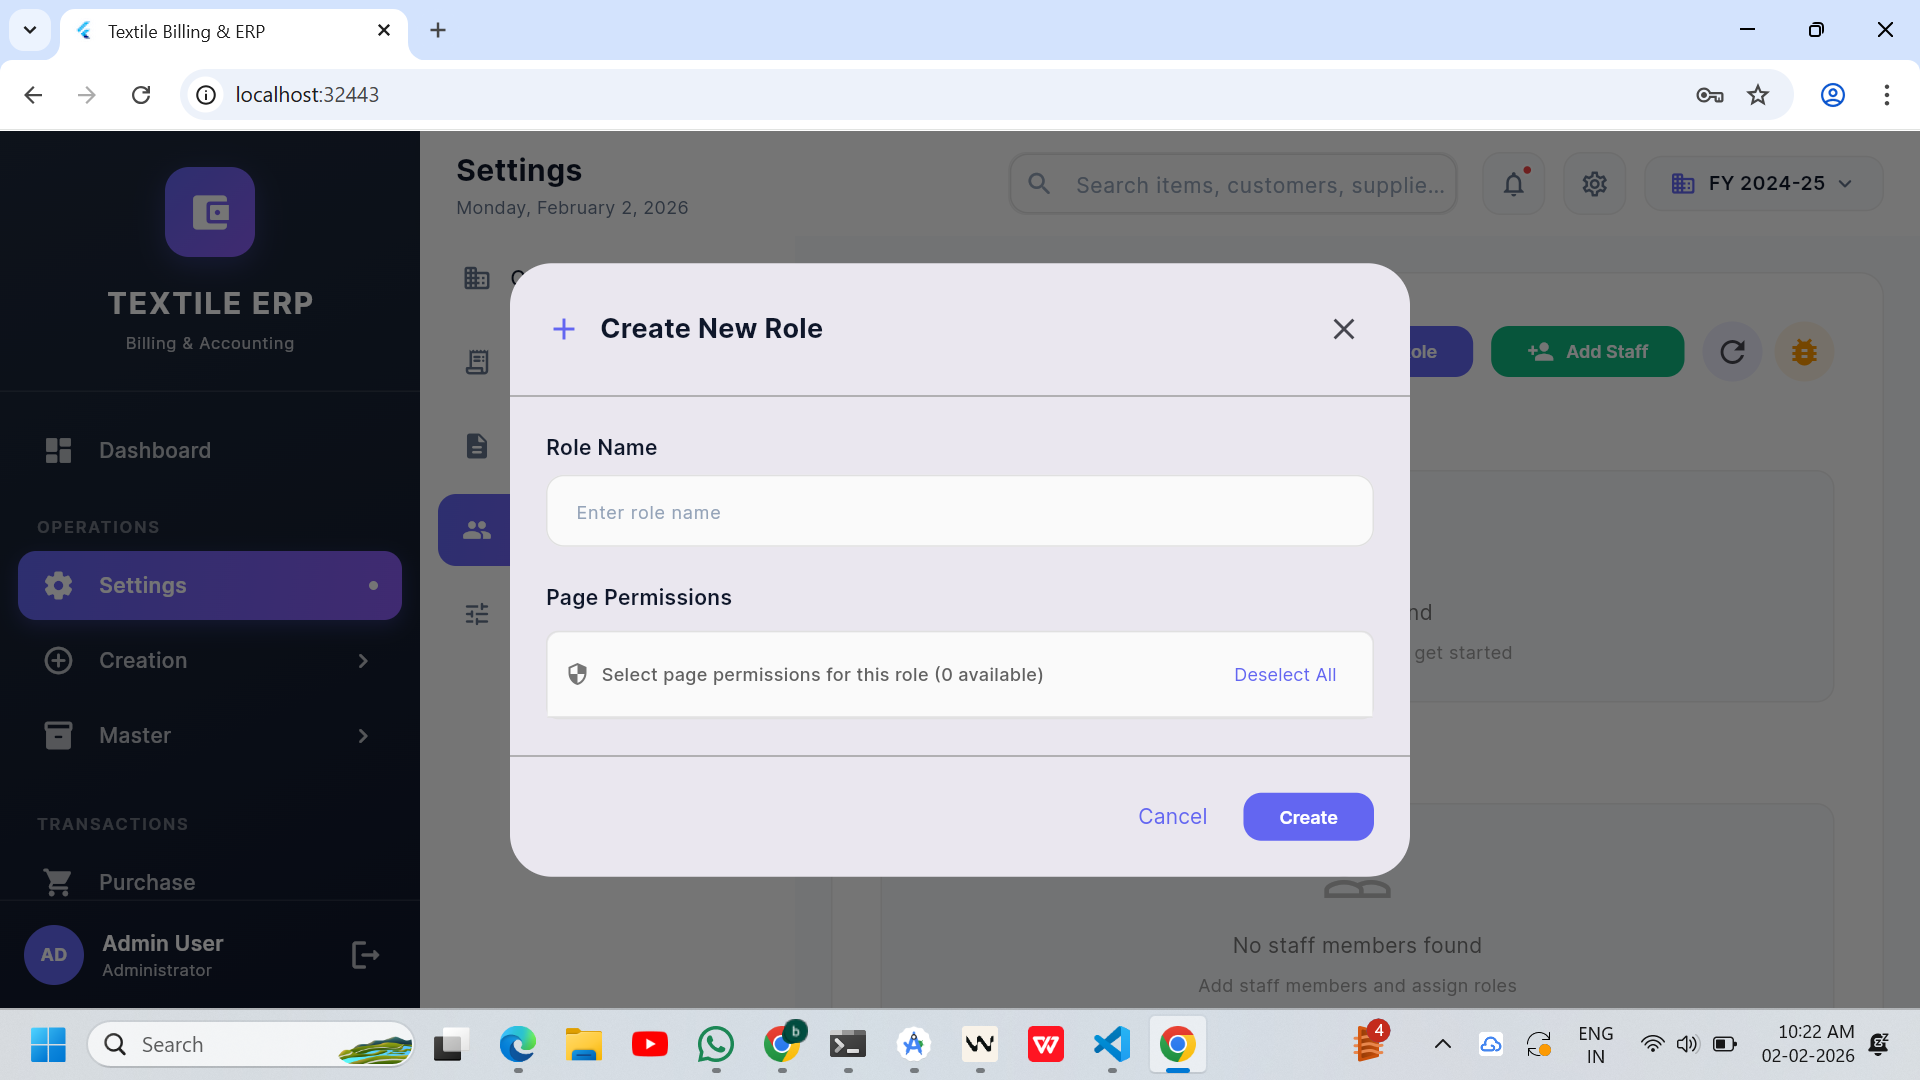Open the tune sliders icon tab
This screenshot has height=1080, width=1920.
(x=476, y=613)
